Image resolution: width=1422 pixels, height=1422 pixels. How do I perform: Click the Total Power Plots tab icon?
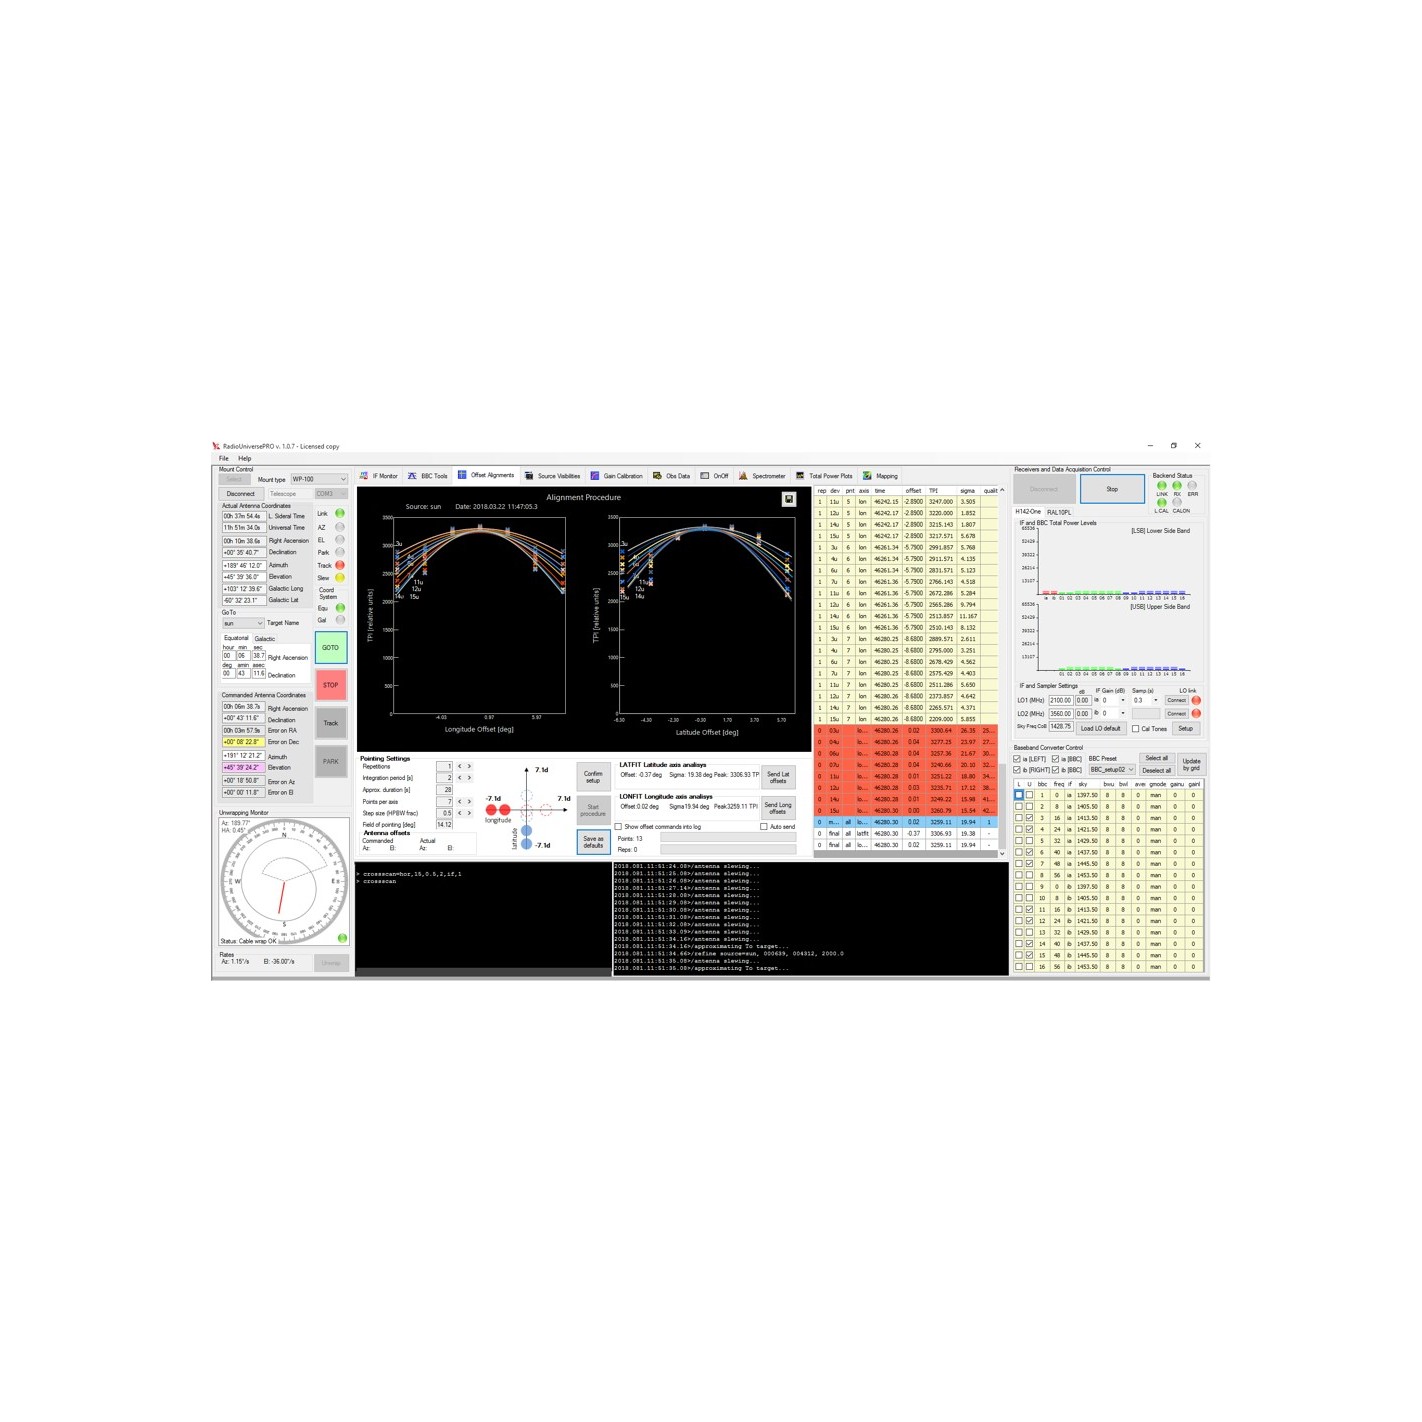pos(800,476)
